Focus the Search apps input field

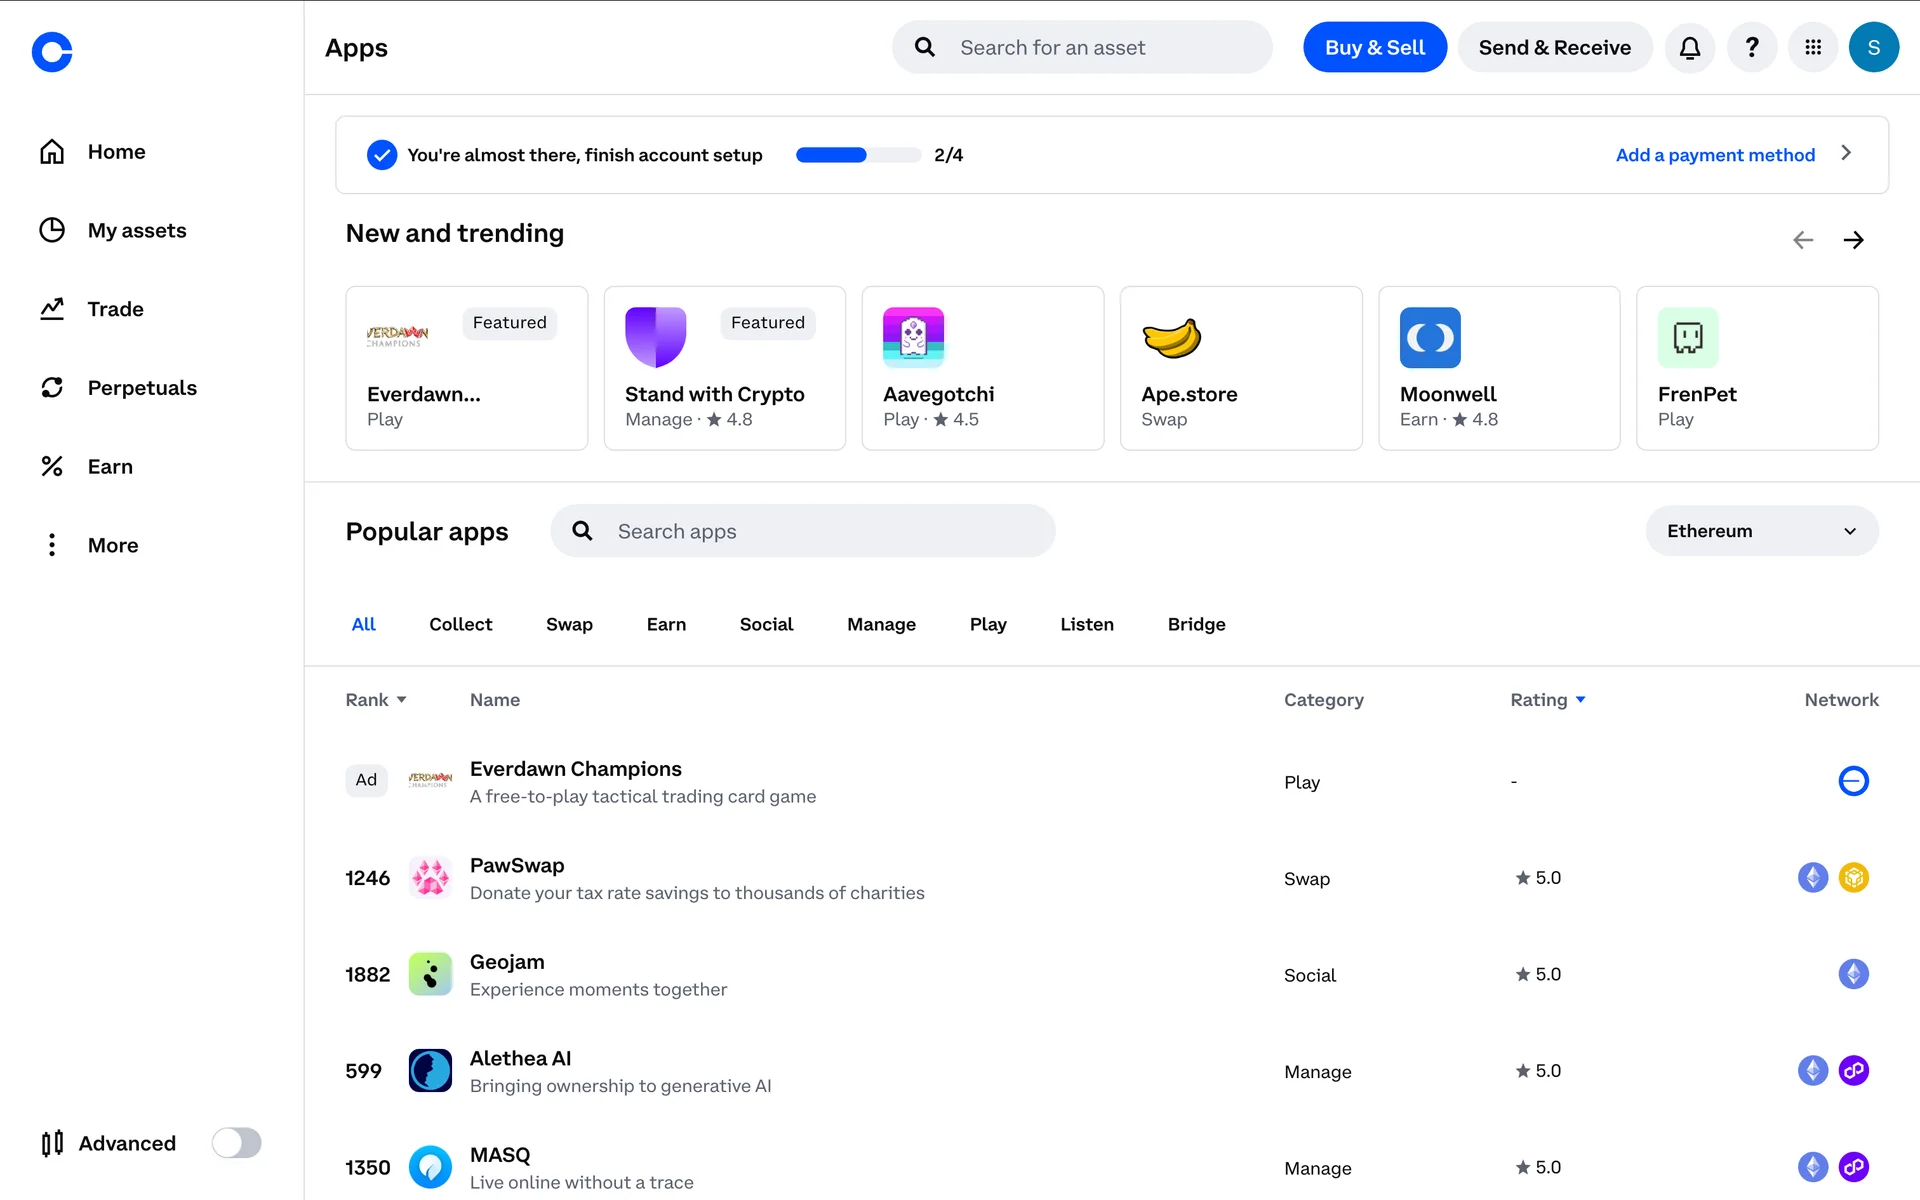pyautogui.click(x=820, y=531)
